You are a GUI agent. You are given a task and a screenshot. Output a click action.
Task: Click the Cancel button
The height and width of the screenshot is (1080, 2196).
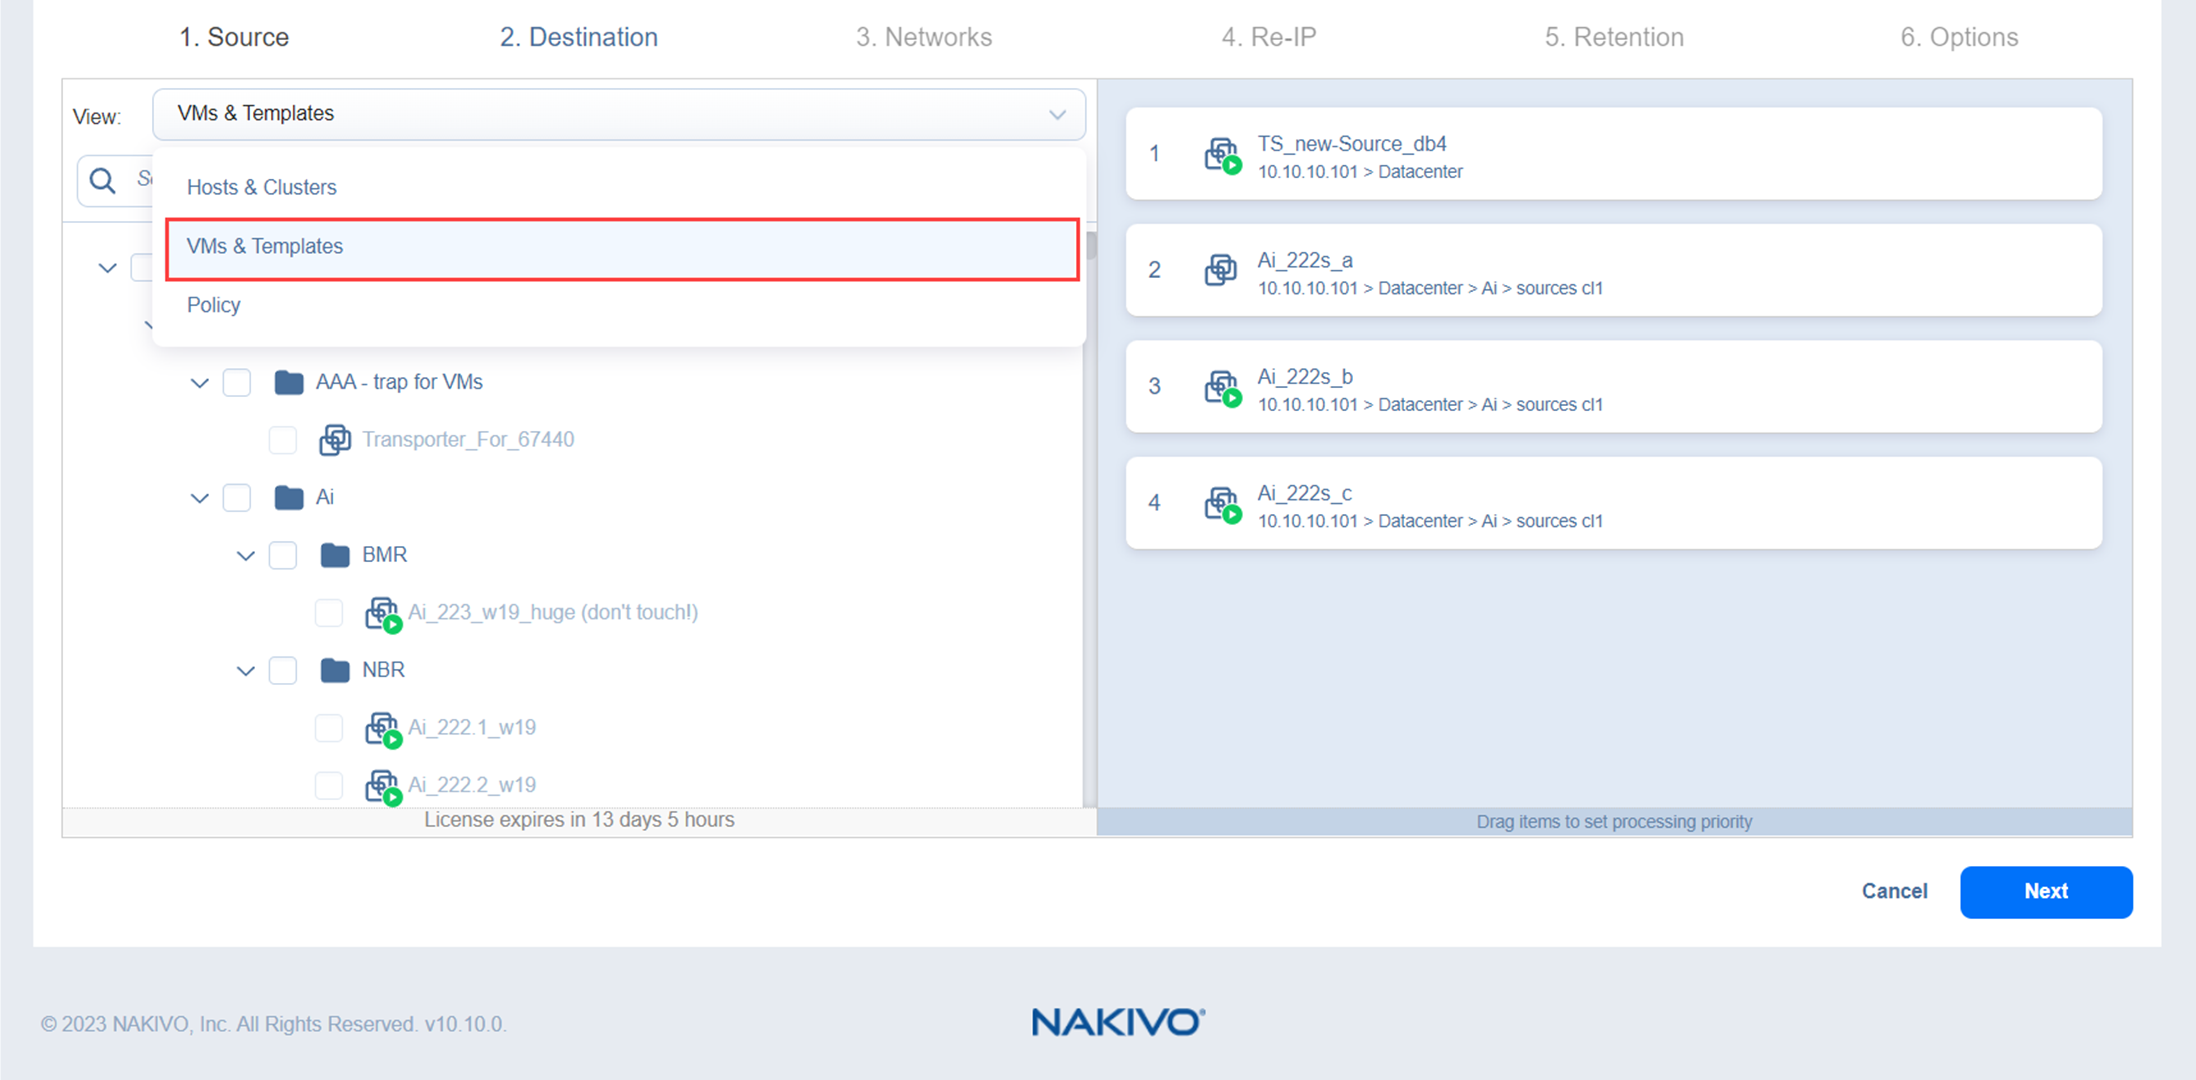tap(1893, 891)
